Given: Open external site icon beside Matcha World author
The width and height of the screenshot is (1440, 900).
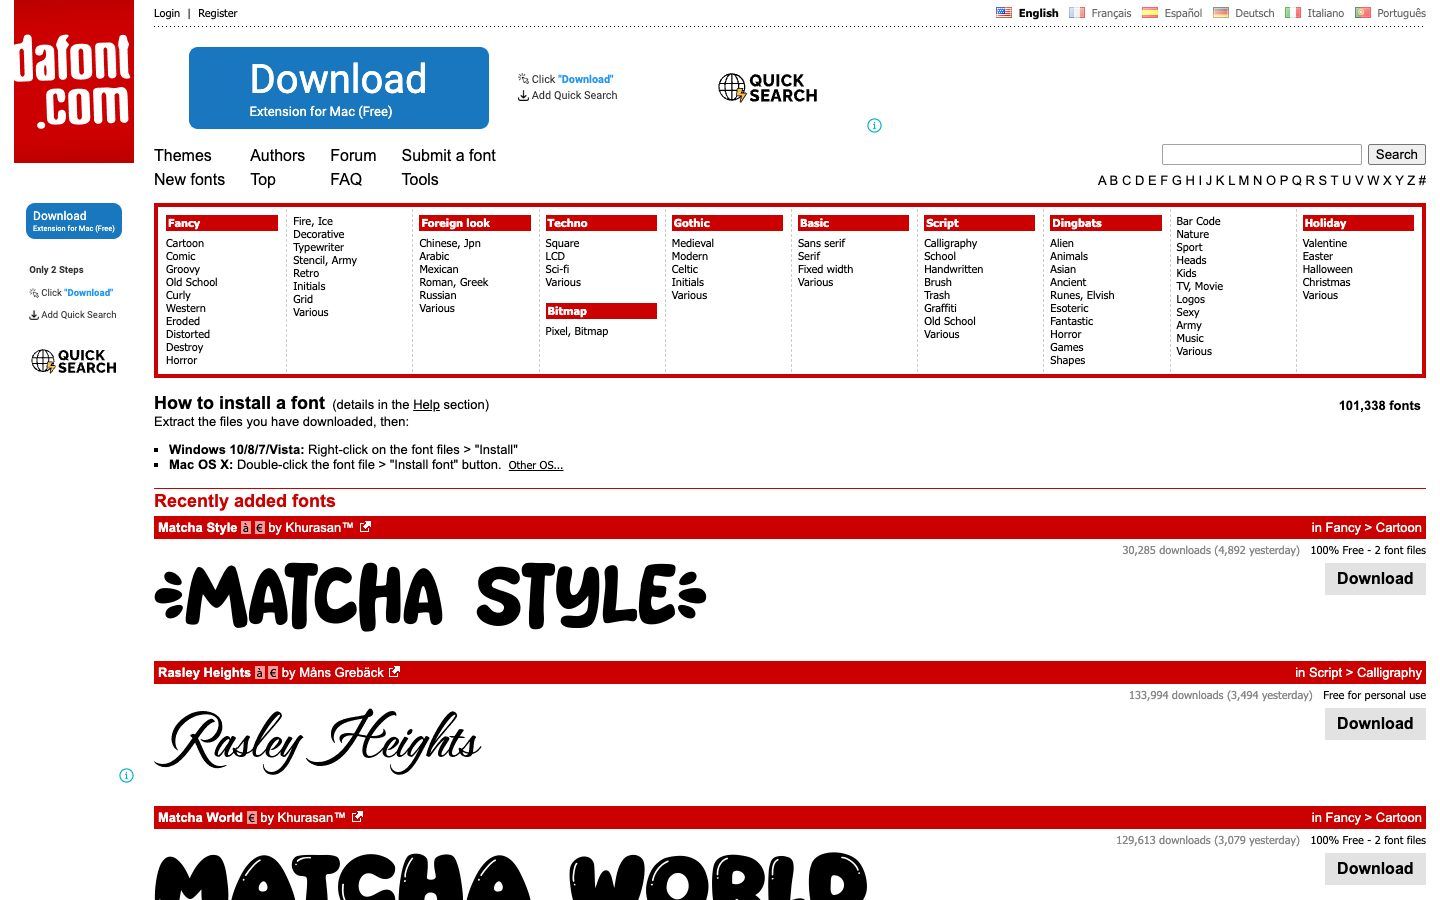Looking at the screenshot, I should point(357,817).
